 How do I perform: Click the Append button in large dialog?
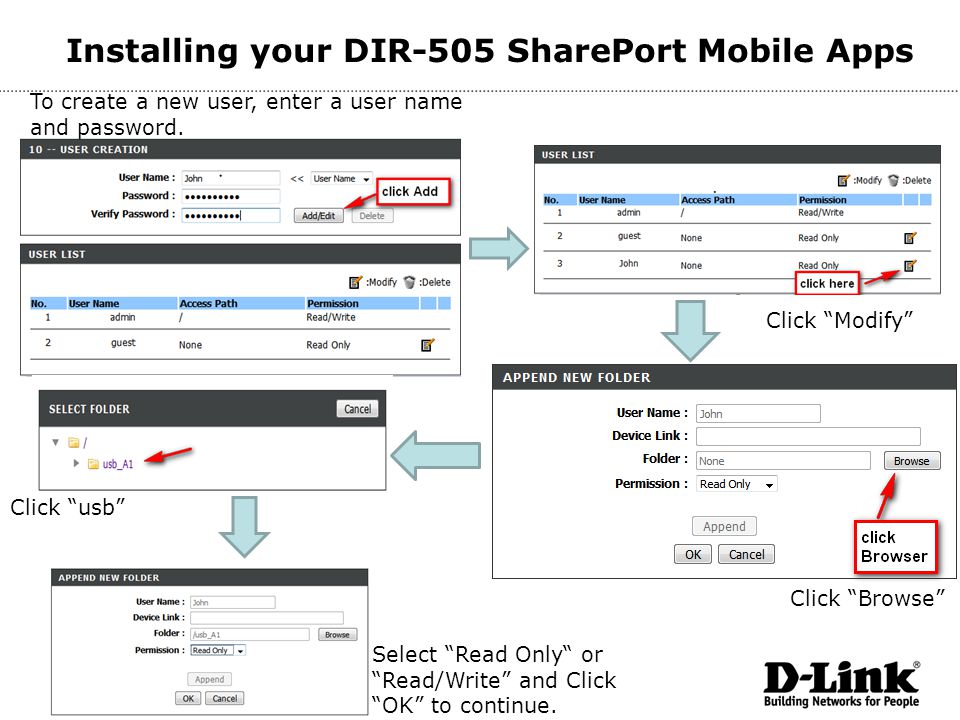pos(724,527)
